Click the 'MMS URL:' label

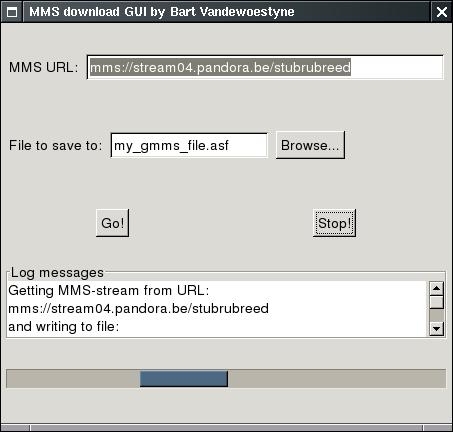(x=43, y=67)
